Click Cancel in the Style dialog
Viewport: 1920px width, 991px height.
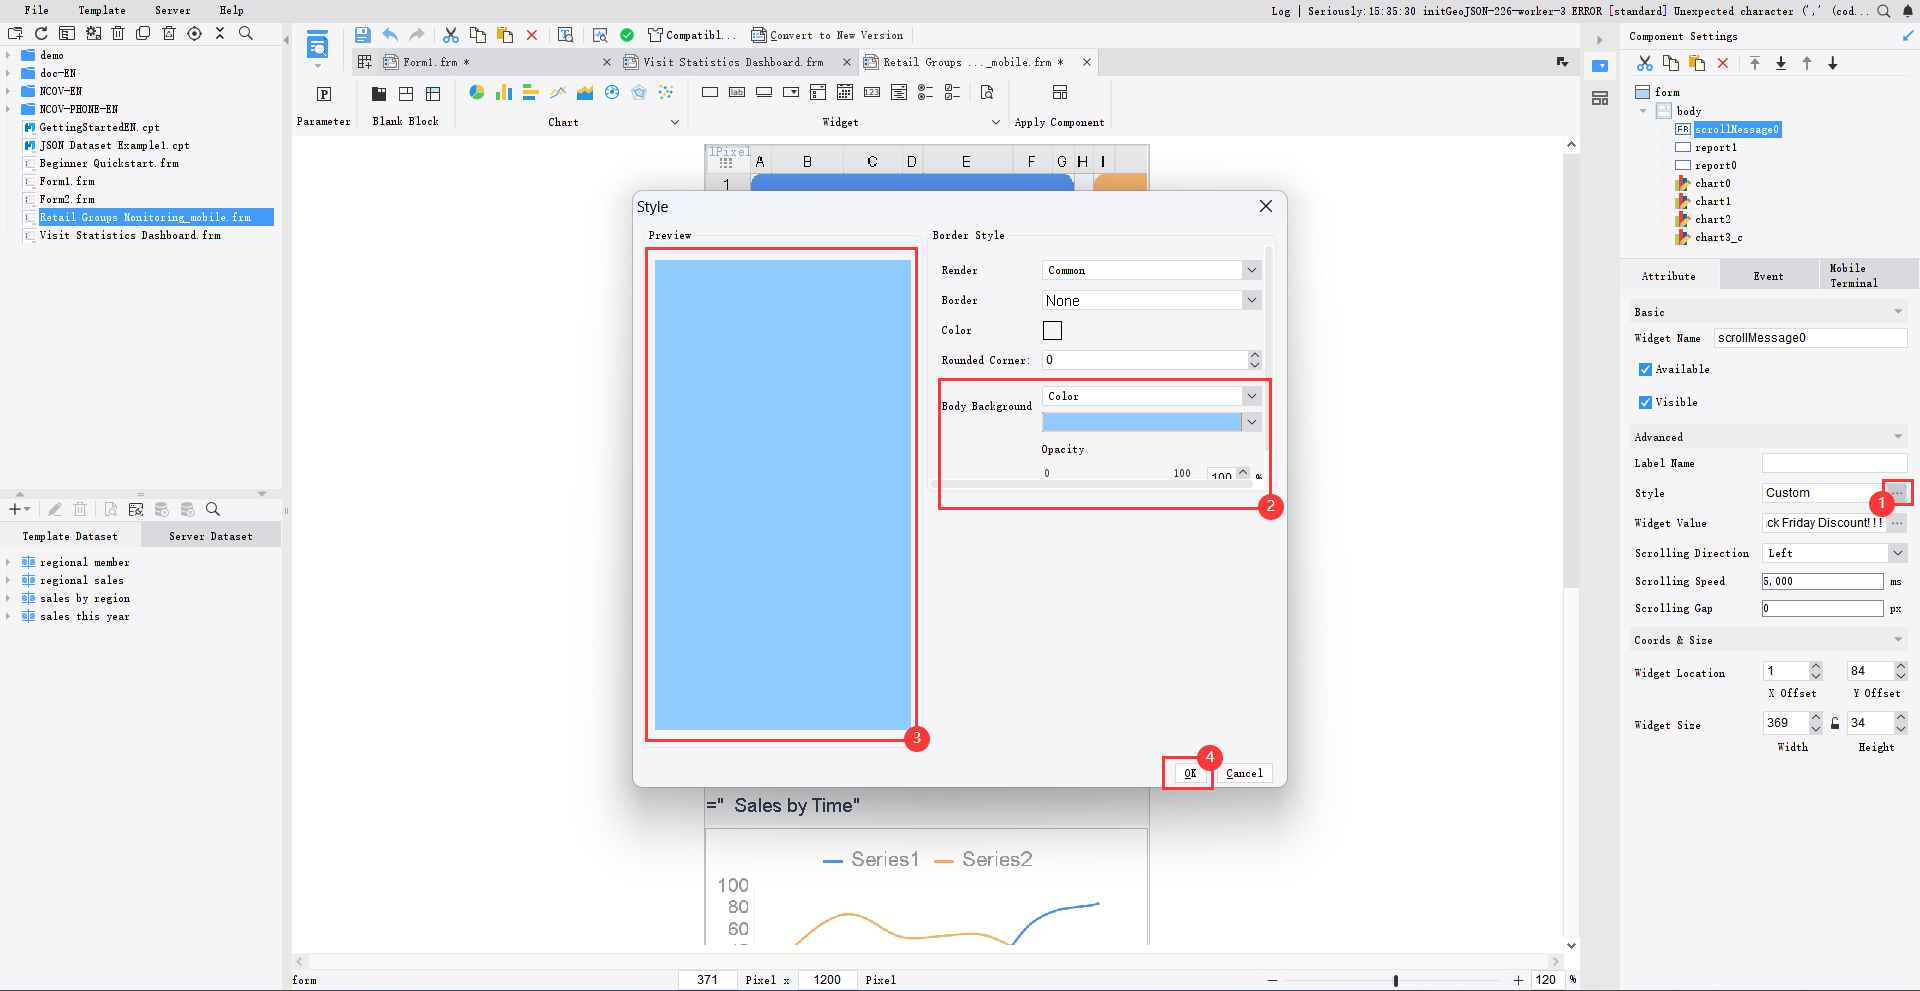tap(1244, 773)
